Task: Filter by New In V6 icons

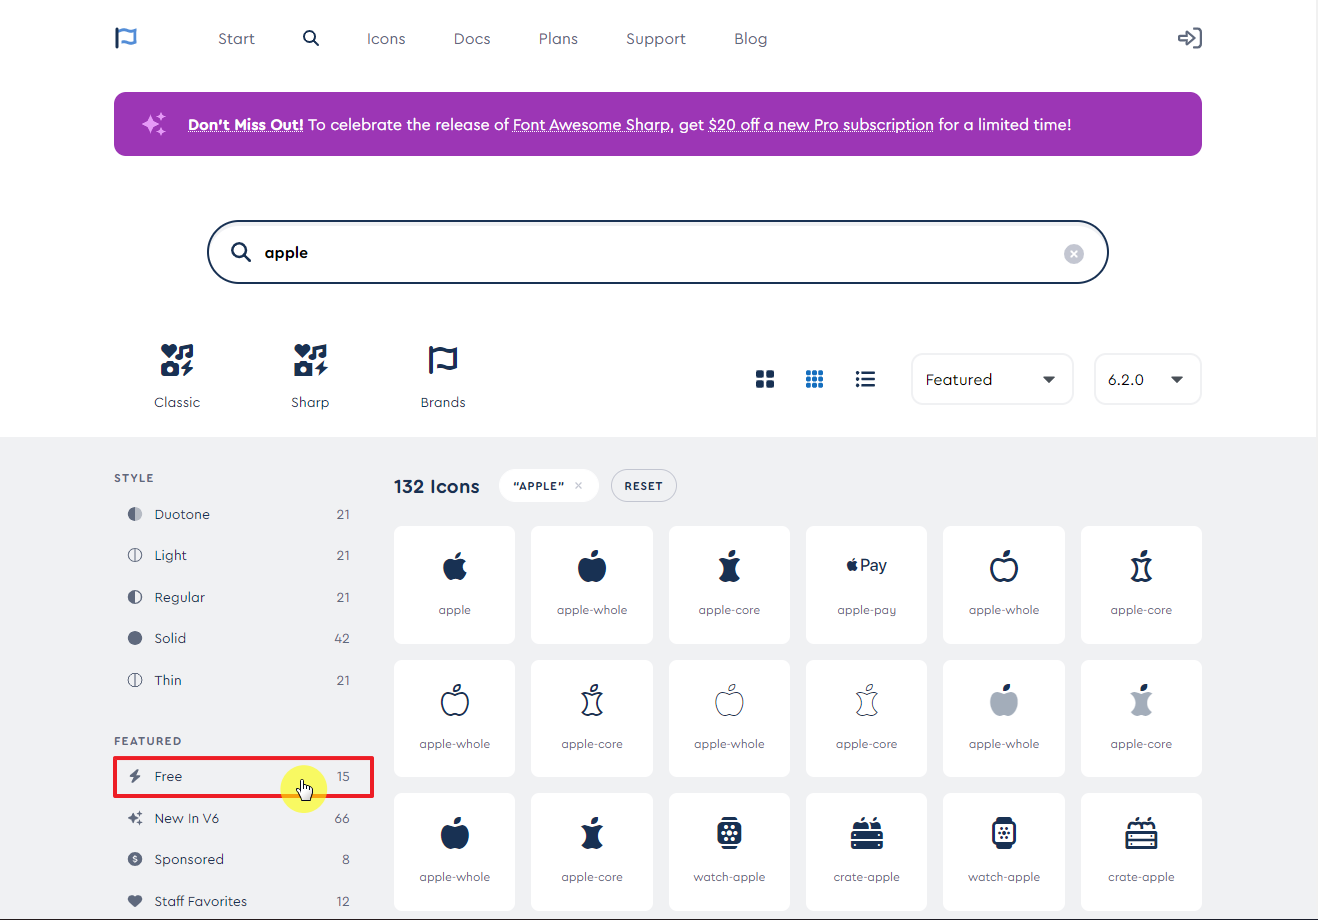Action: click(238, 818)
